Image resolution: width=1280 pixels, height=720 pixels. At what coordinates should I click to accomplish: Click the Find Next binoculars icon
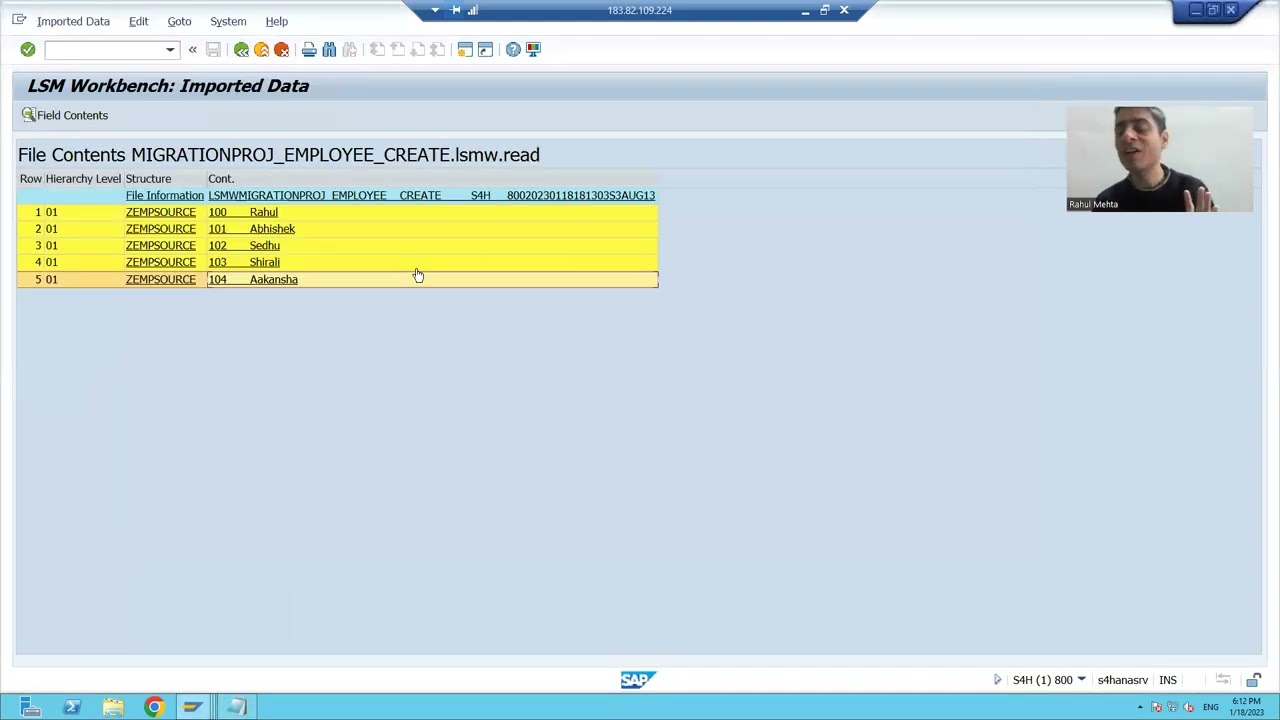point(349,49)
